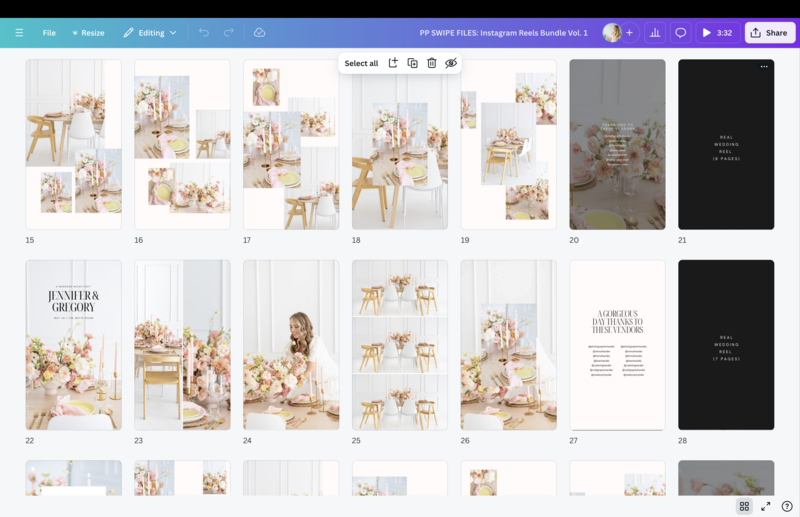Click Select all pages
The image size is (800, 517).
pos(361,63)
